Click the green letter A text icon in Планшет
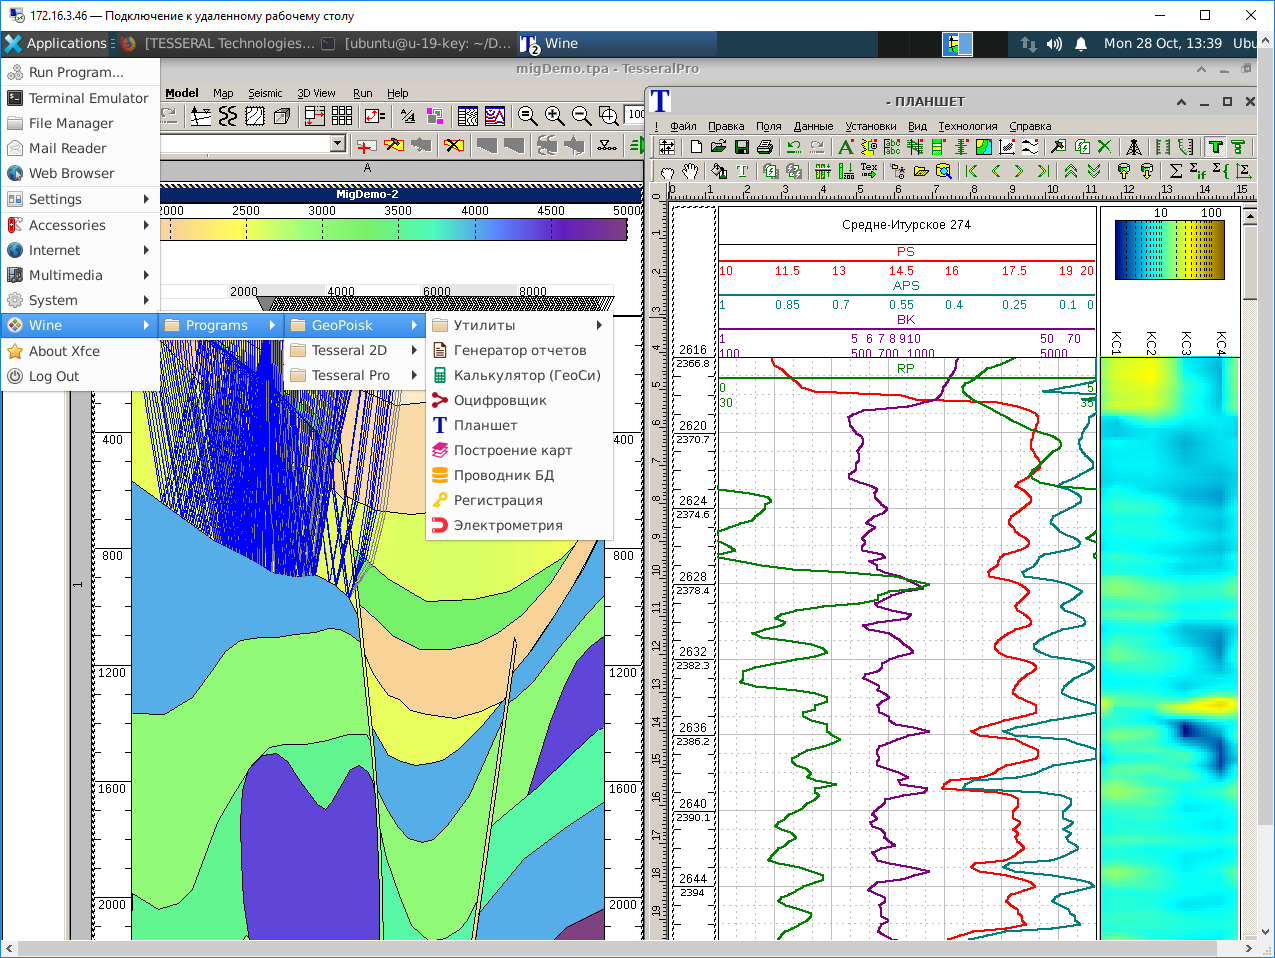The width and height of the screenshot is (1275, 958). [x=846, y=146]
